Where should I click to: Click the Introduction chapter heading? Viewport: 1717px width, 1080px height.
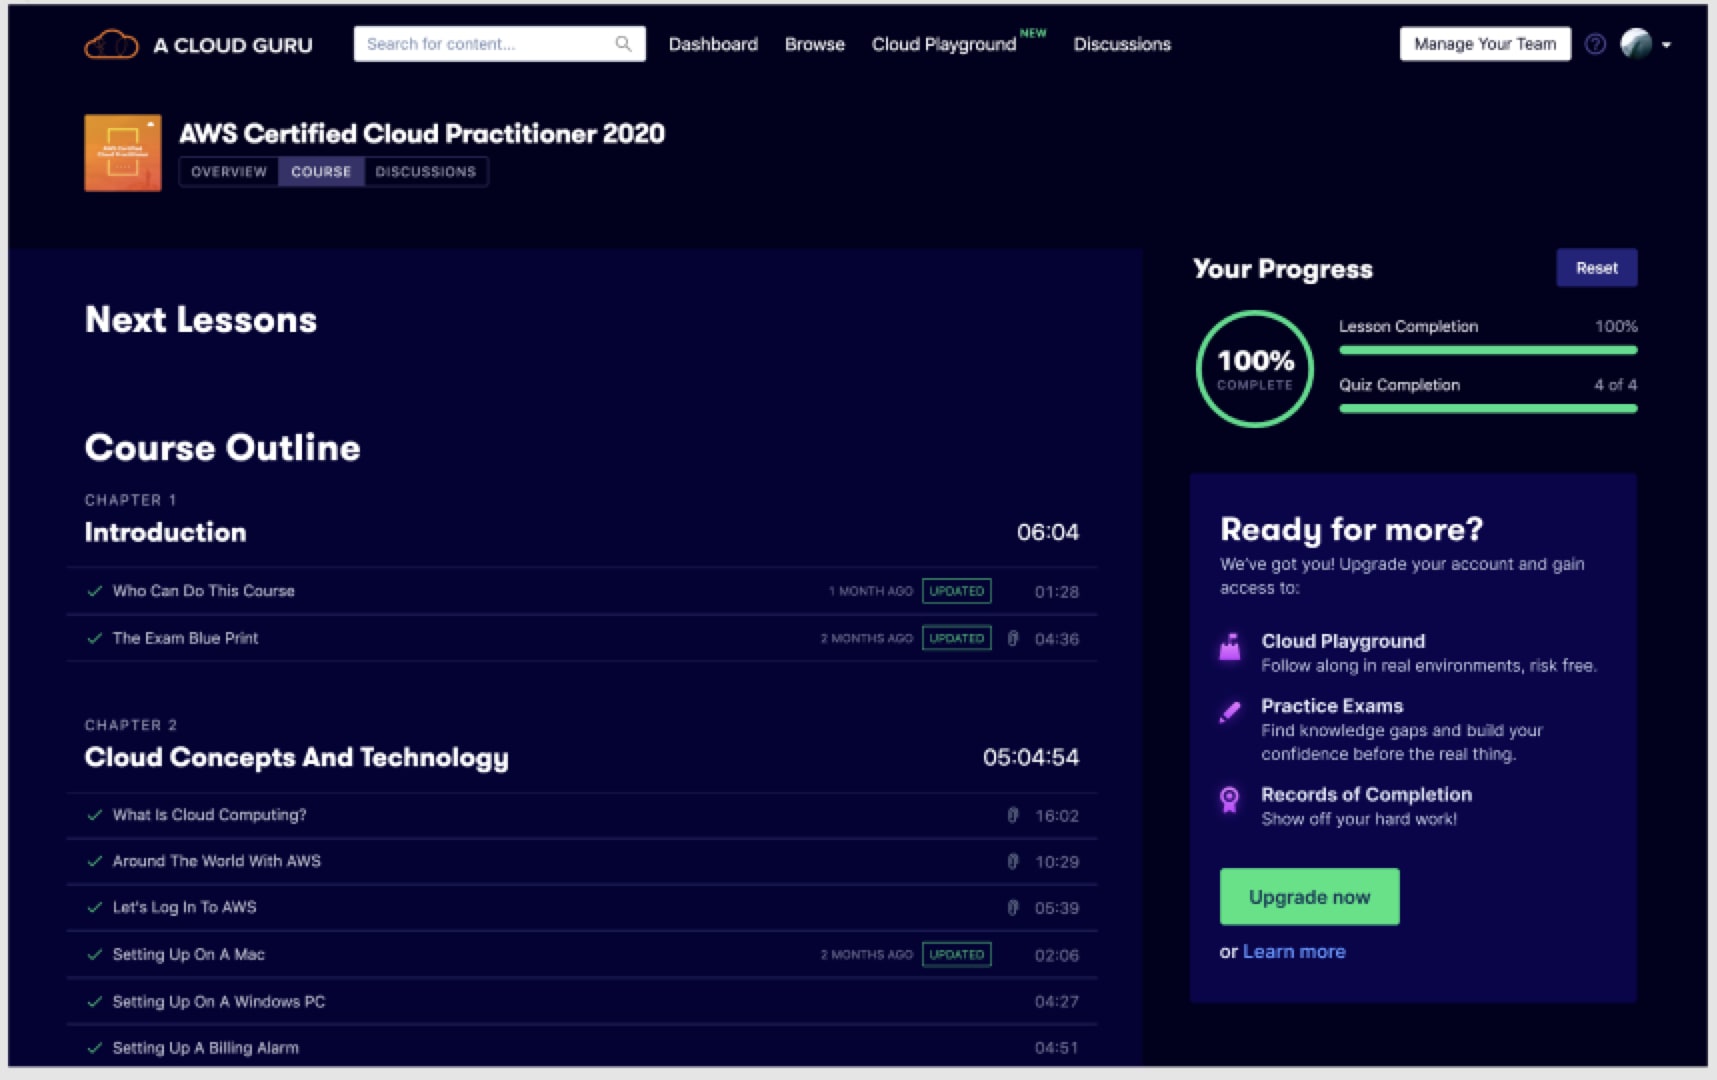[165, 532]
